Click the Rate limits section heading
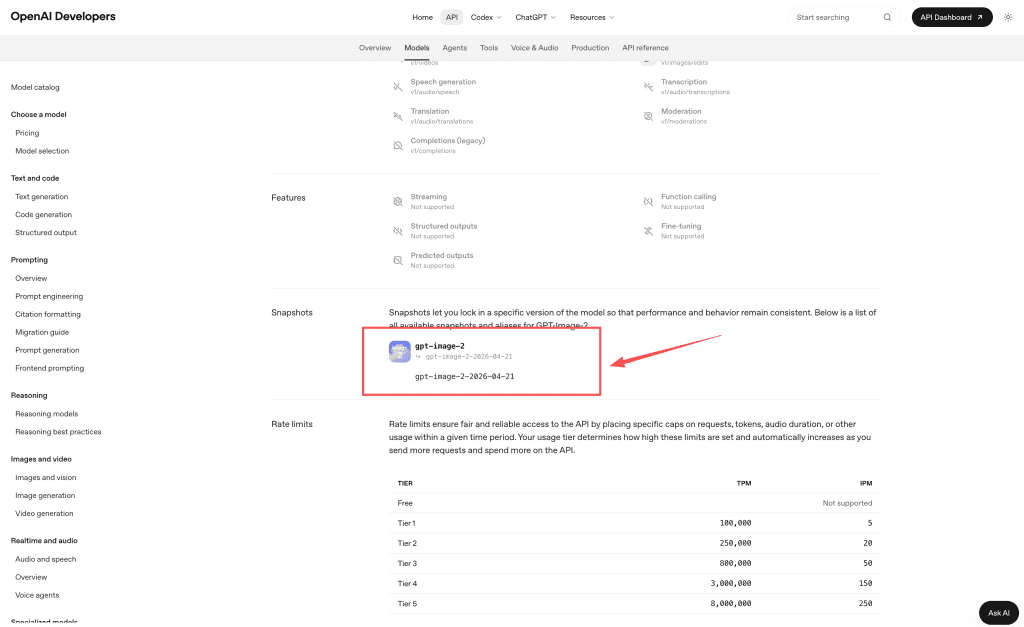The image size is (1024, 627). tap(292, 425)
